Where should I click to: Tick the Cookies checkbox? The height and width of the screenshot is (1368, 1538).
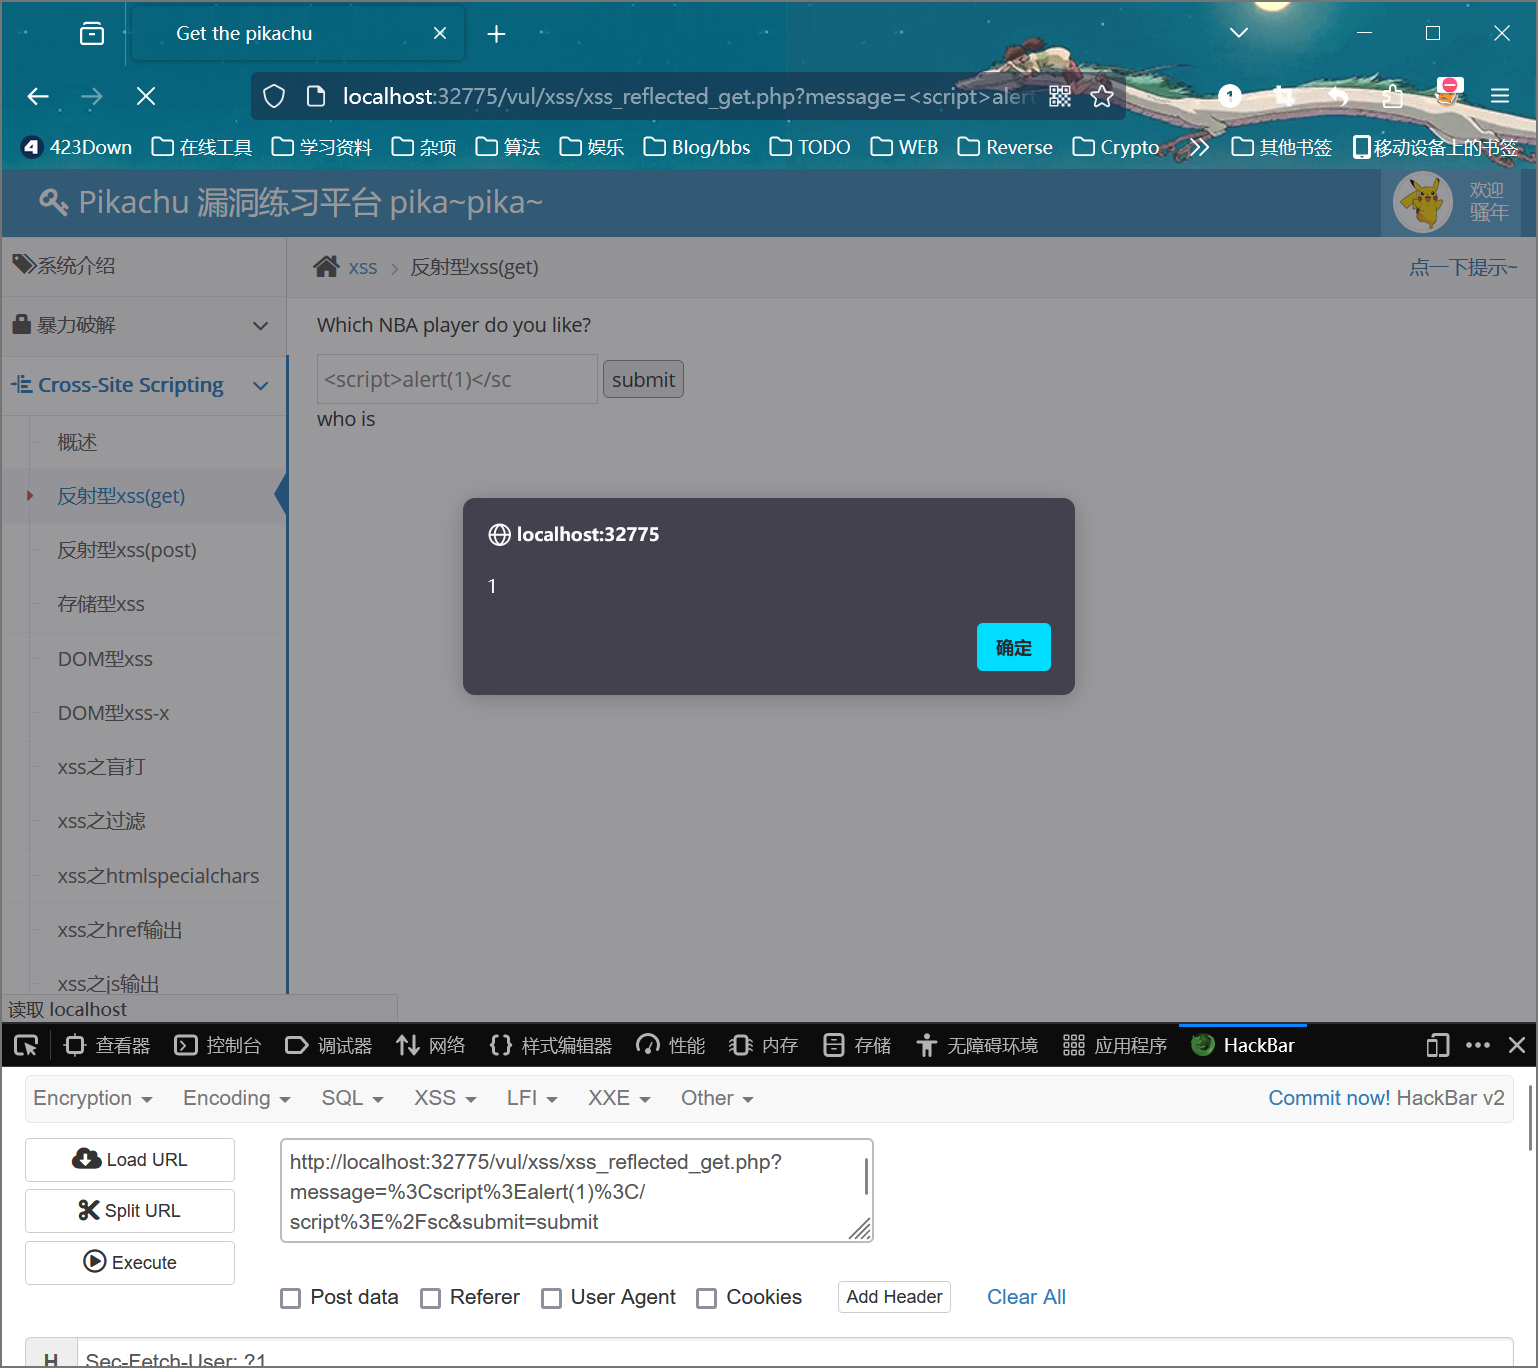[707, 1298]
